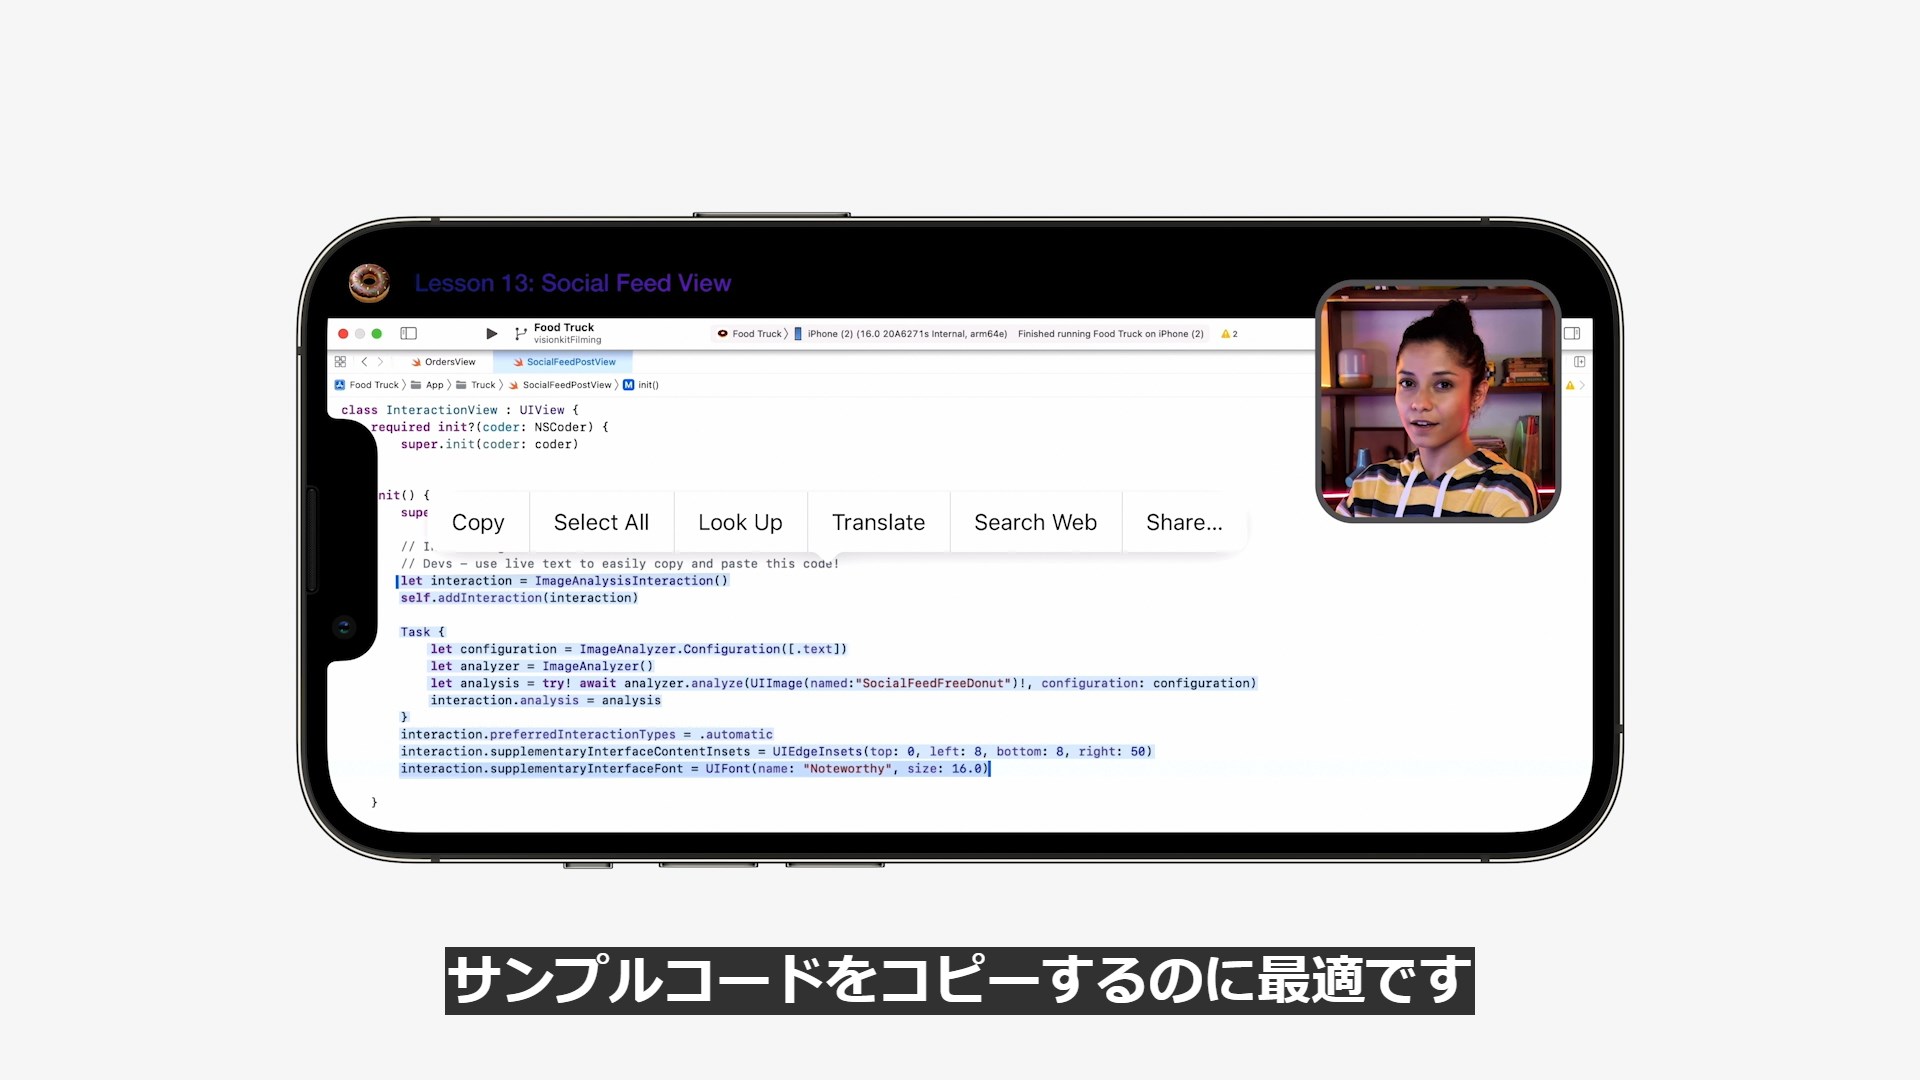Image resolution: width=1920 pixels, height=1080 pixels.
Task: Click the presenter video thumbnail
Action: tap(1438, 400)
